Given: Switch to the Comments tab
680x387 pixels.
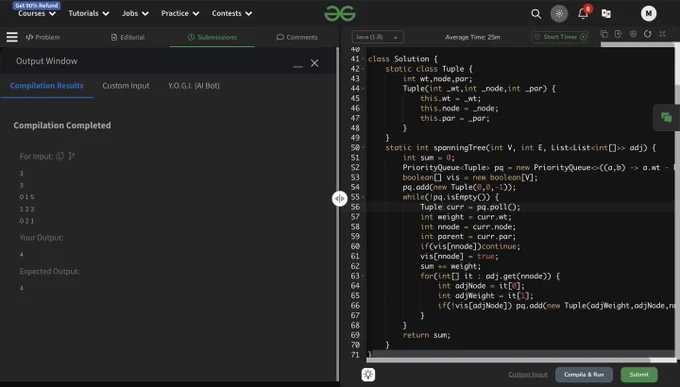Looking at the screenshot, I should click(297, 37).
